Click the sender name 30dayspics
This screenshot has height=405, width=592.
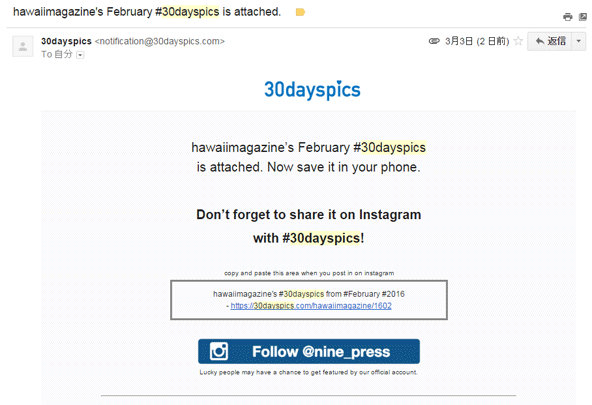[x=66, y=41]
